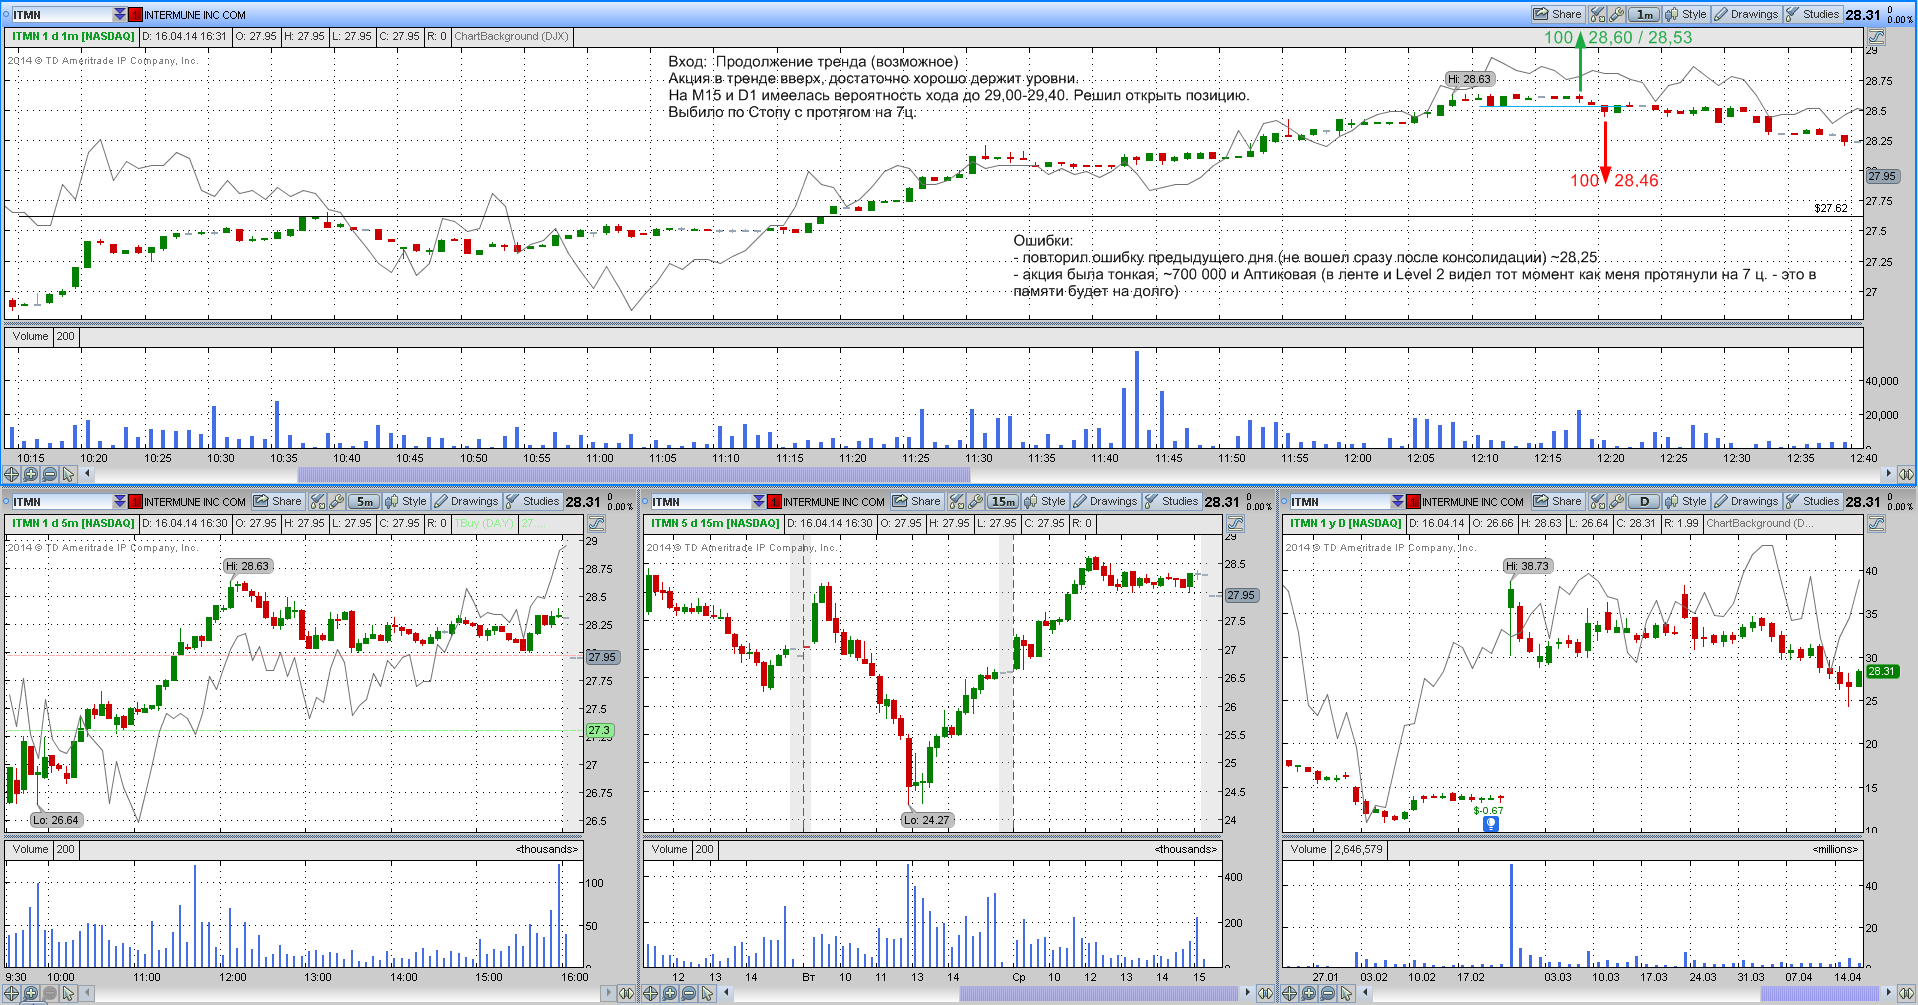This screenshot has height=1005, width=1918.
Task: Open Edit studies flask icon in 5m chart
Action: 317,501
